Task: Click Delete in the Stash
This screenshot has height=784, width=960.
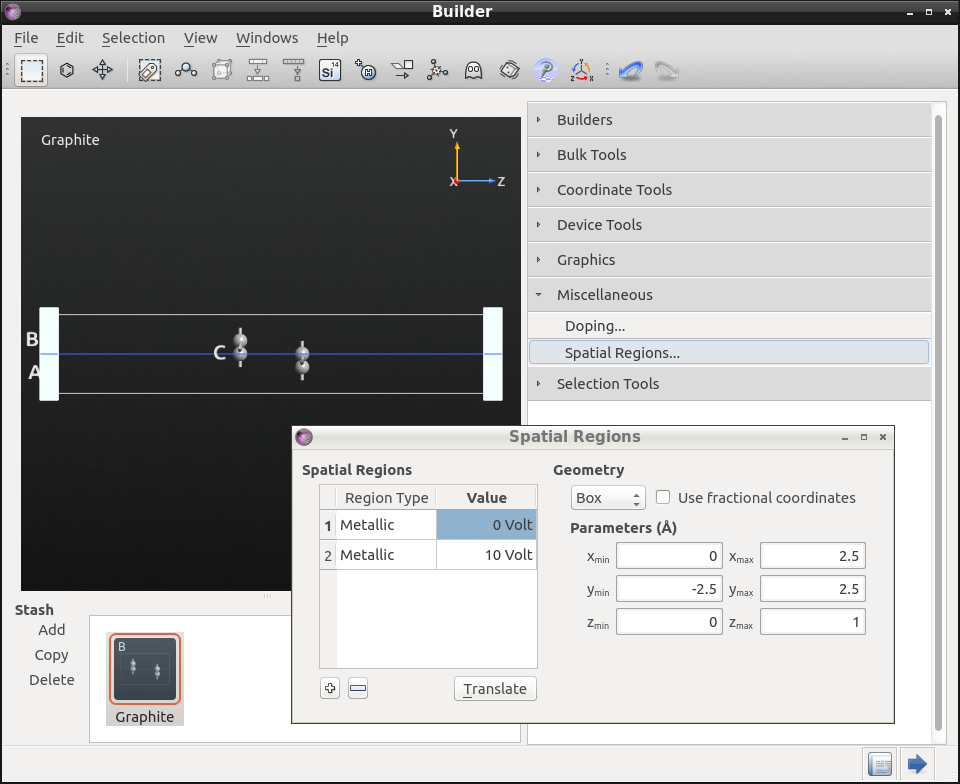Action: click(x=51, y=680)
